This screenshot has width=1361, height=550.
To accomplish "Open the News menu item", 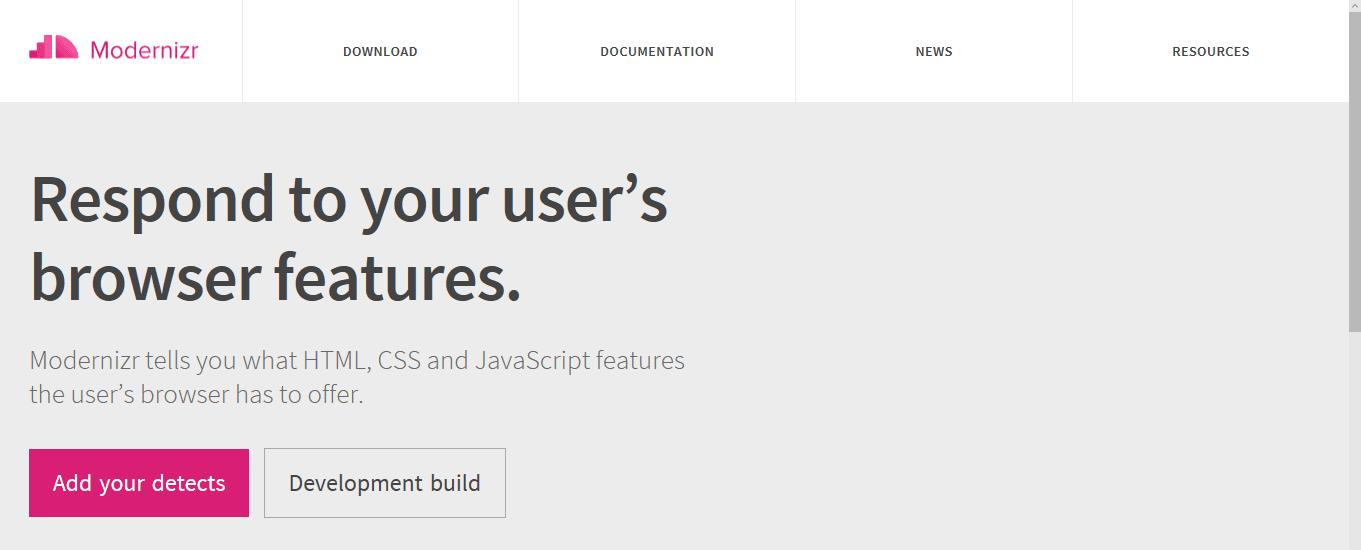I will pyautogui.click(x=934, y=51).
